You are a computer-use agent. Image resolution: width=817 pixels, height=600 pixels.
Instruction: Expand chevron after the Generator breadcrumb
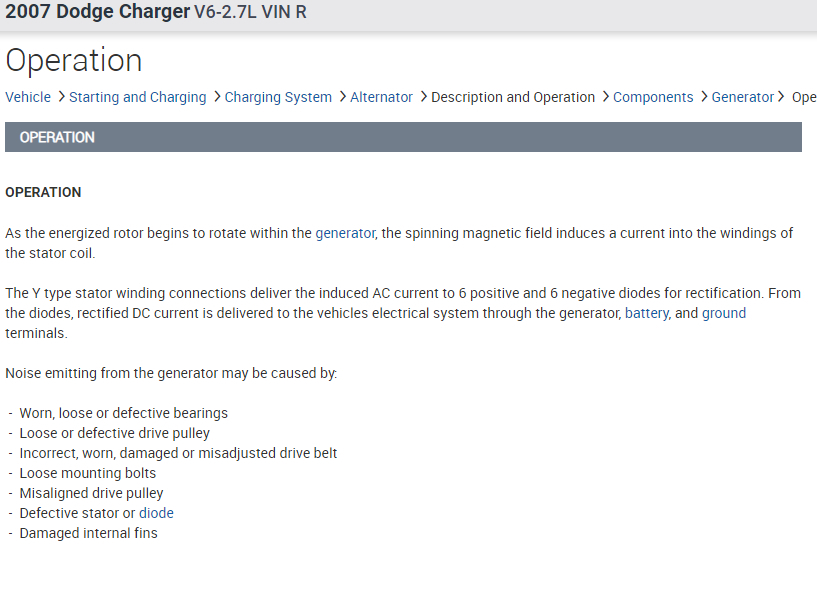781,97
